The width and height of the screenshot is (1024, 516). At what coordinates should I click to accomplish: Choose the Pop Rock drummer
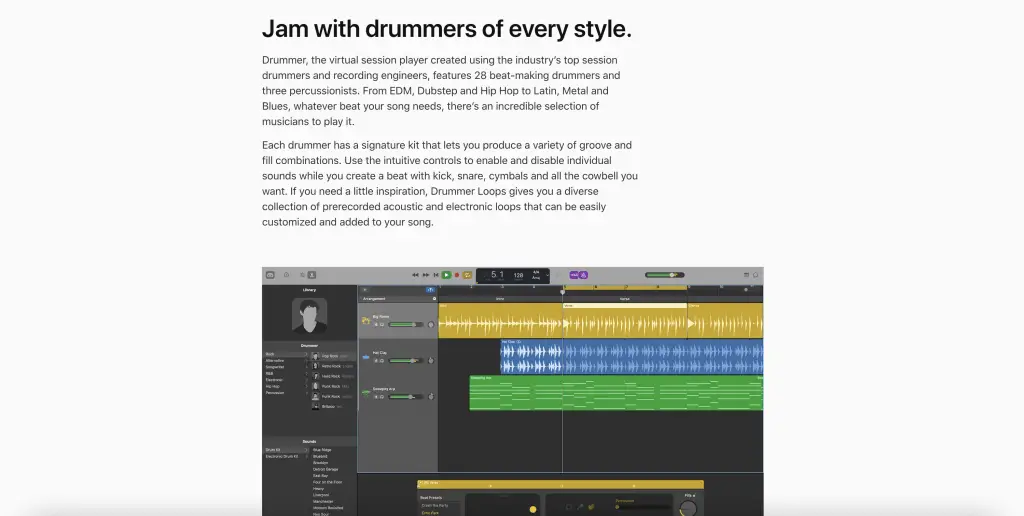[x=333, y=356]
